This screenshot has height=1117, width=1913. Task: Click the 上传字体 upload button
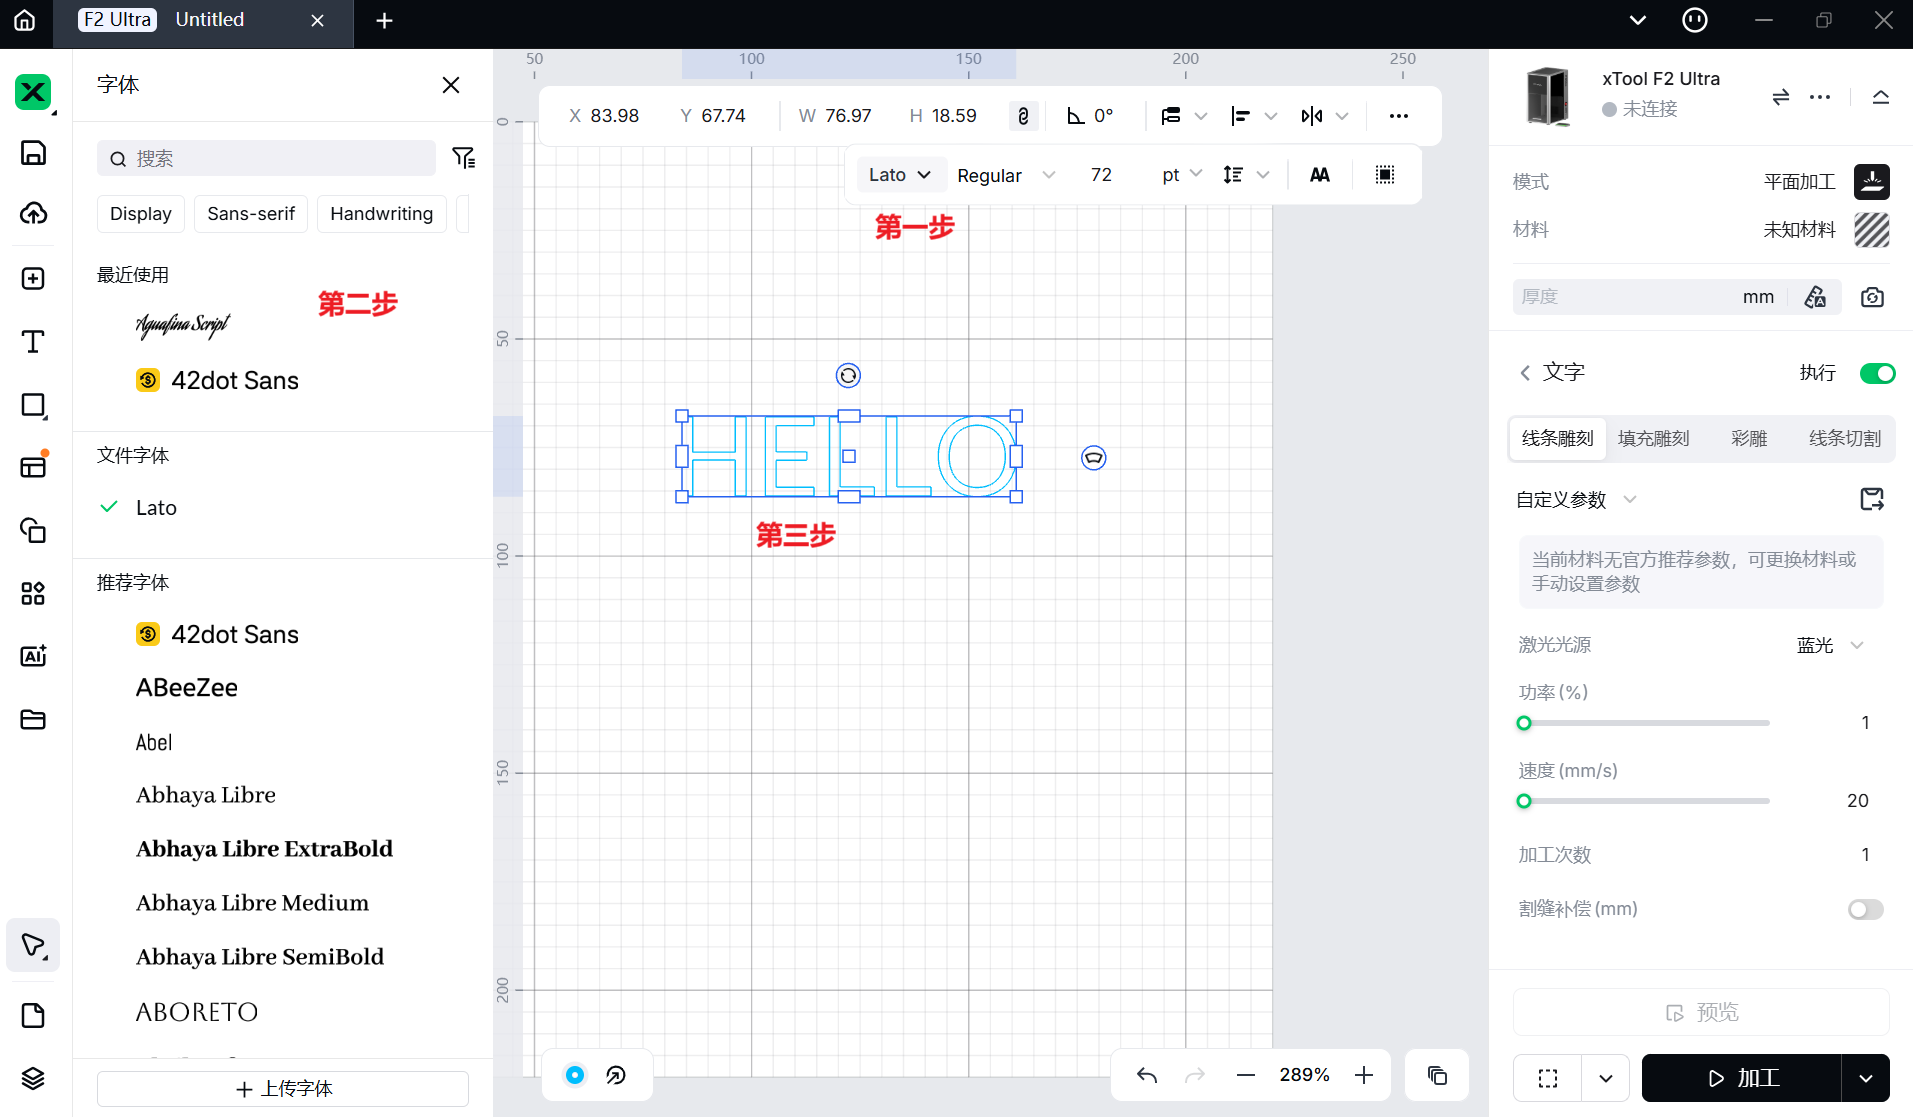coord(283,1088)
